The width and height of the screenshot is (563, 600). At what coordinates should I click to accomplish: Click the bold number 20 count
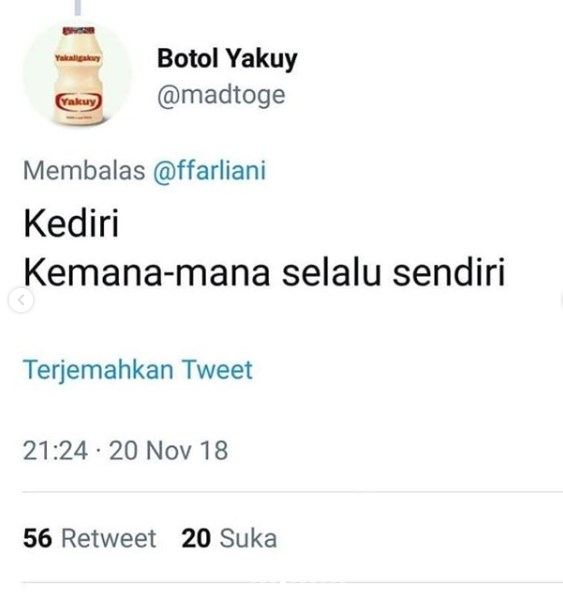pos(196,538)
